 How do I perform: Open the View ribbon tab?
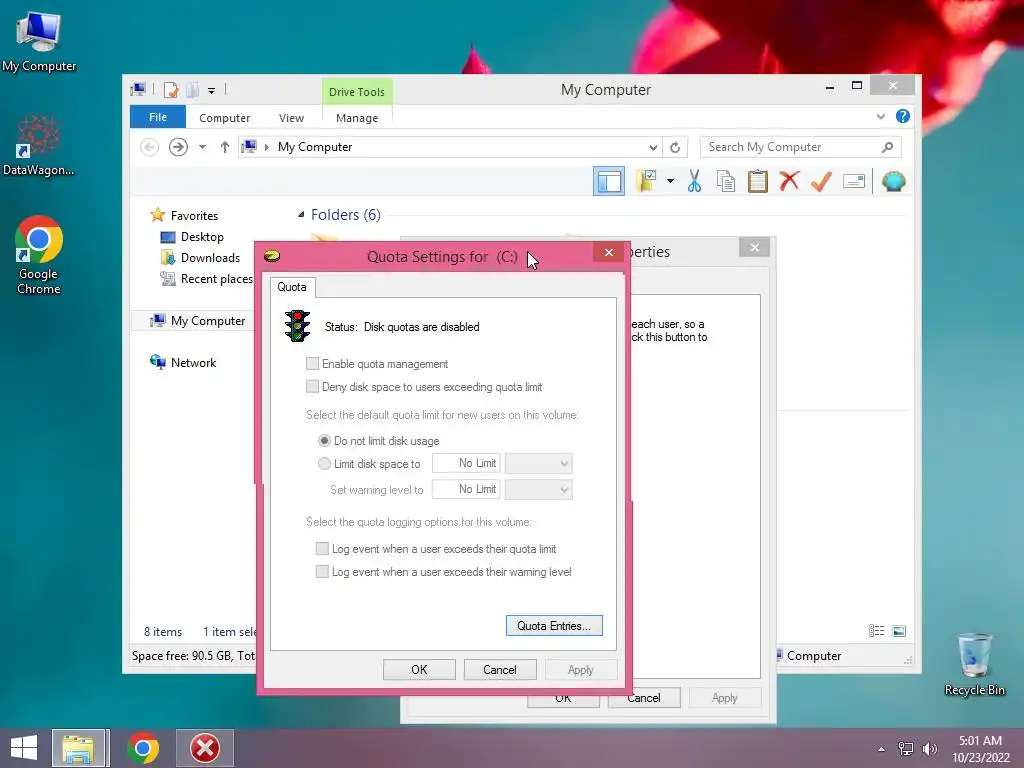coord(291,118)
